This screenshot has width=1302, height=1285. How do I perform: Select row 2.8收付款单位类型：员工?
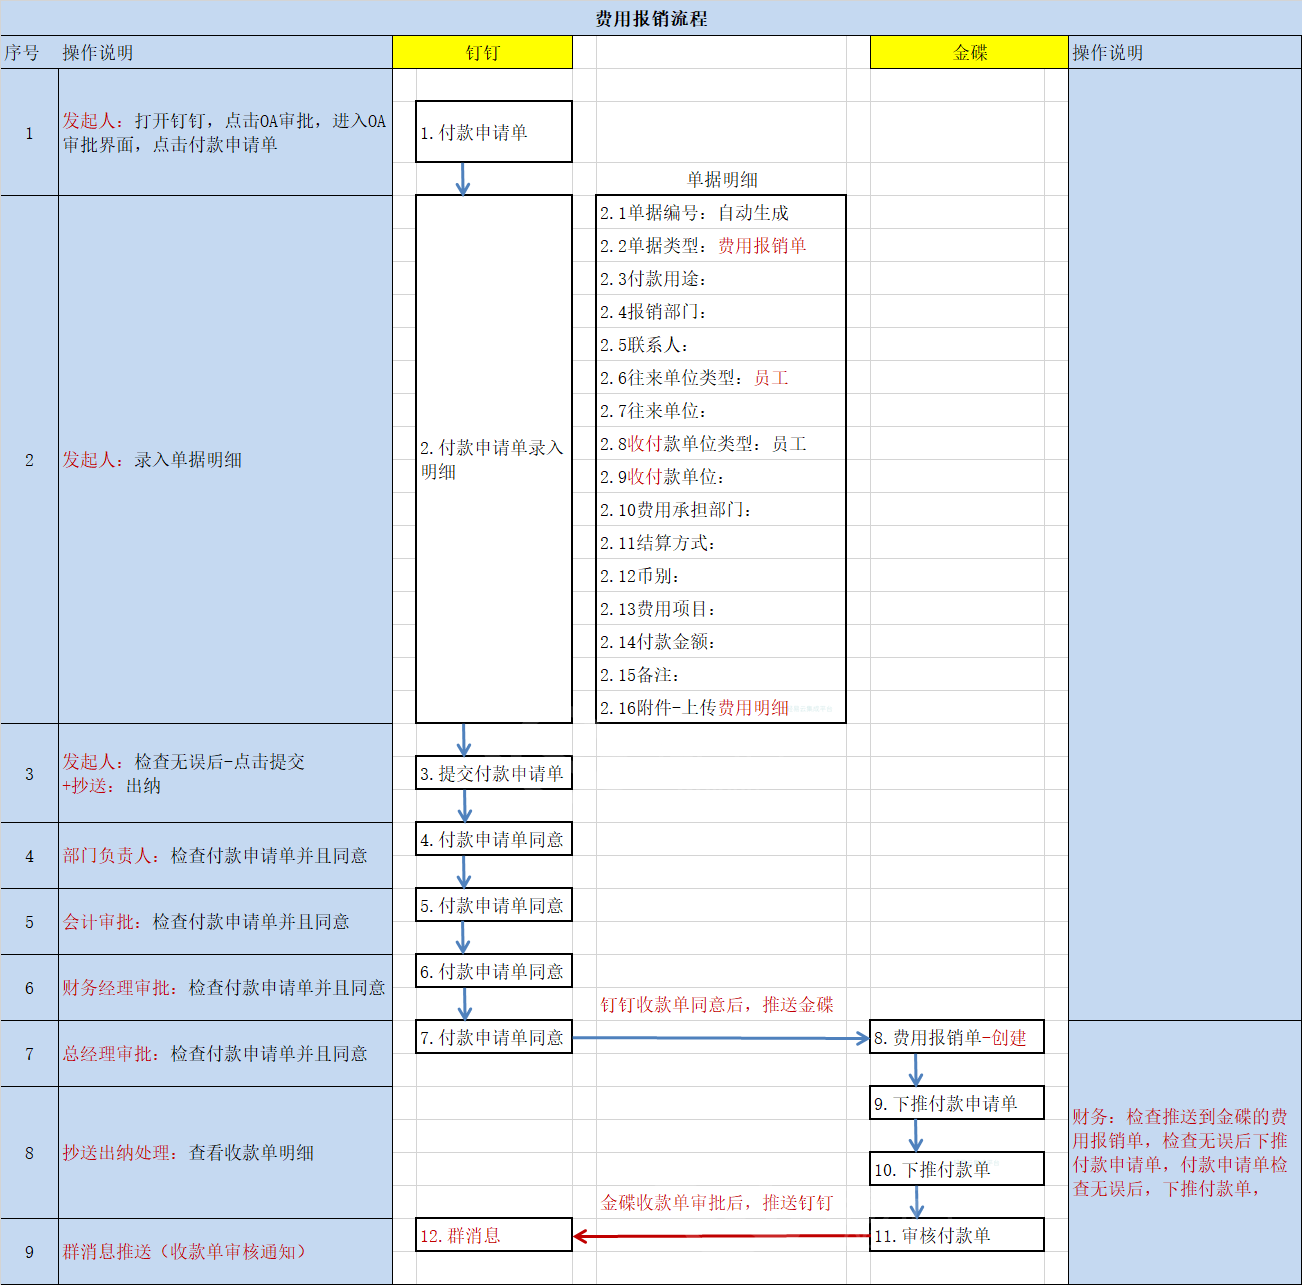point(721,443)
